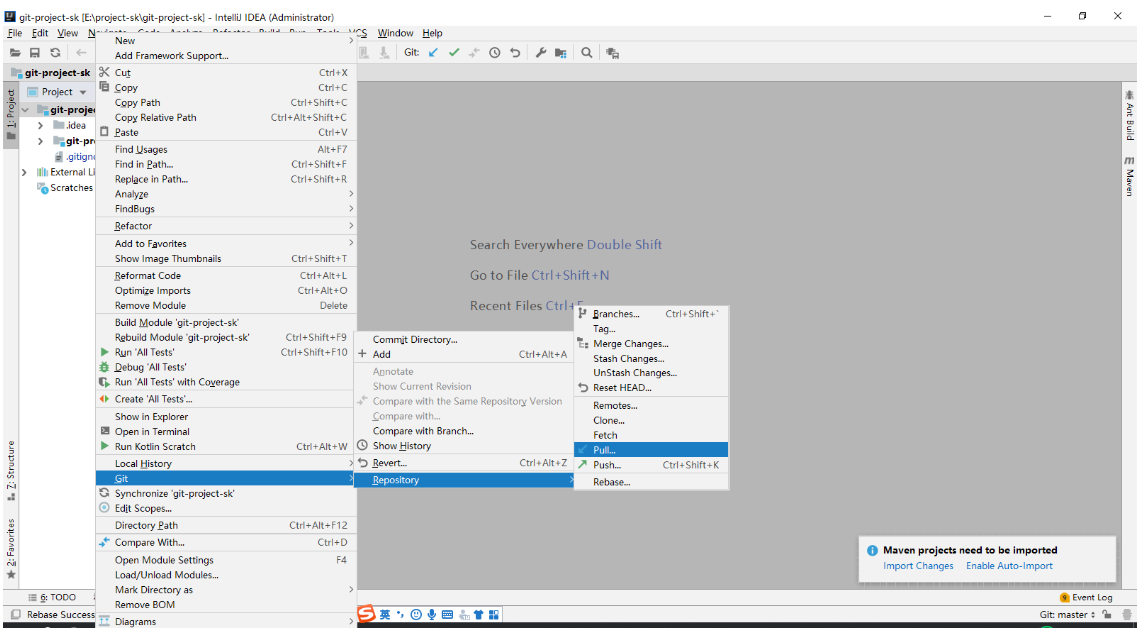
Task: Select Run 'All Tests' menu item
Action: pyautogui.click(x=226, y=352)
